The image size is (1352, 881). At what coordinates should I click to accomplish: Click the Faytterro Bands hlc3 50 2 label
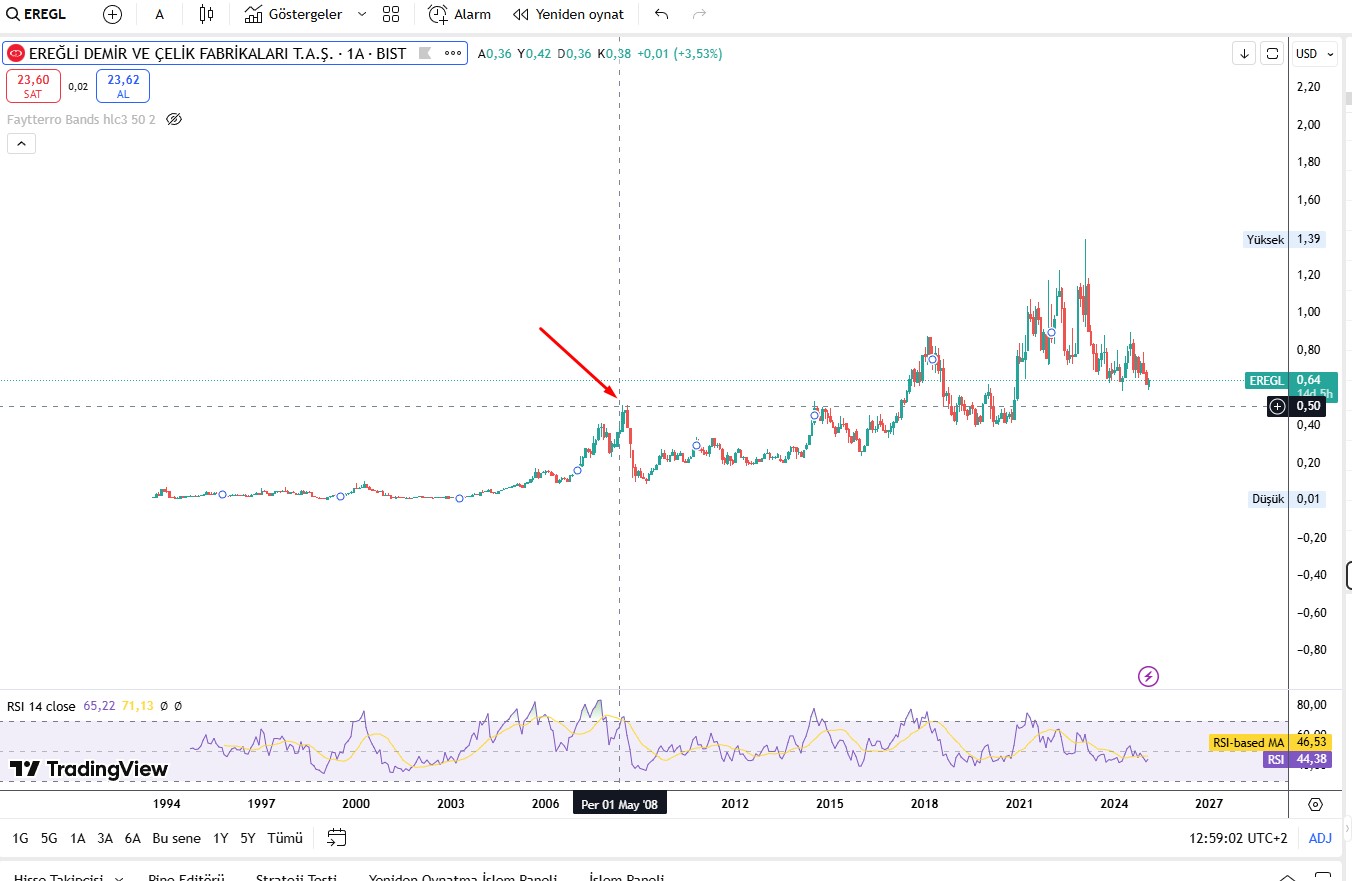pos(81,119)
